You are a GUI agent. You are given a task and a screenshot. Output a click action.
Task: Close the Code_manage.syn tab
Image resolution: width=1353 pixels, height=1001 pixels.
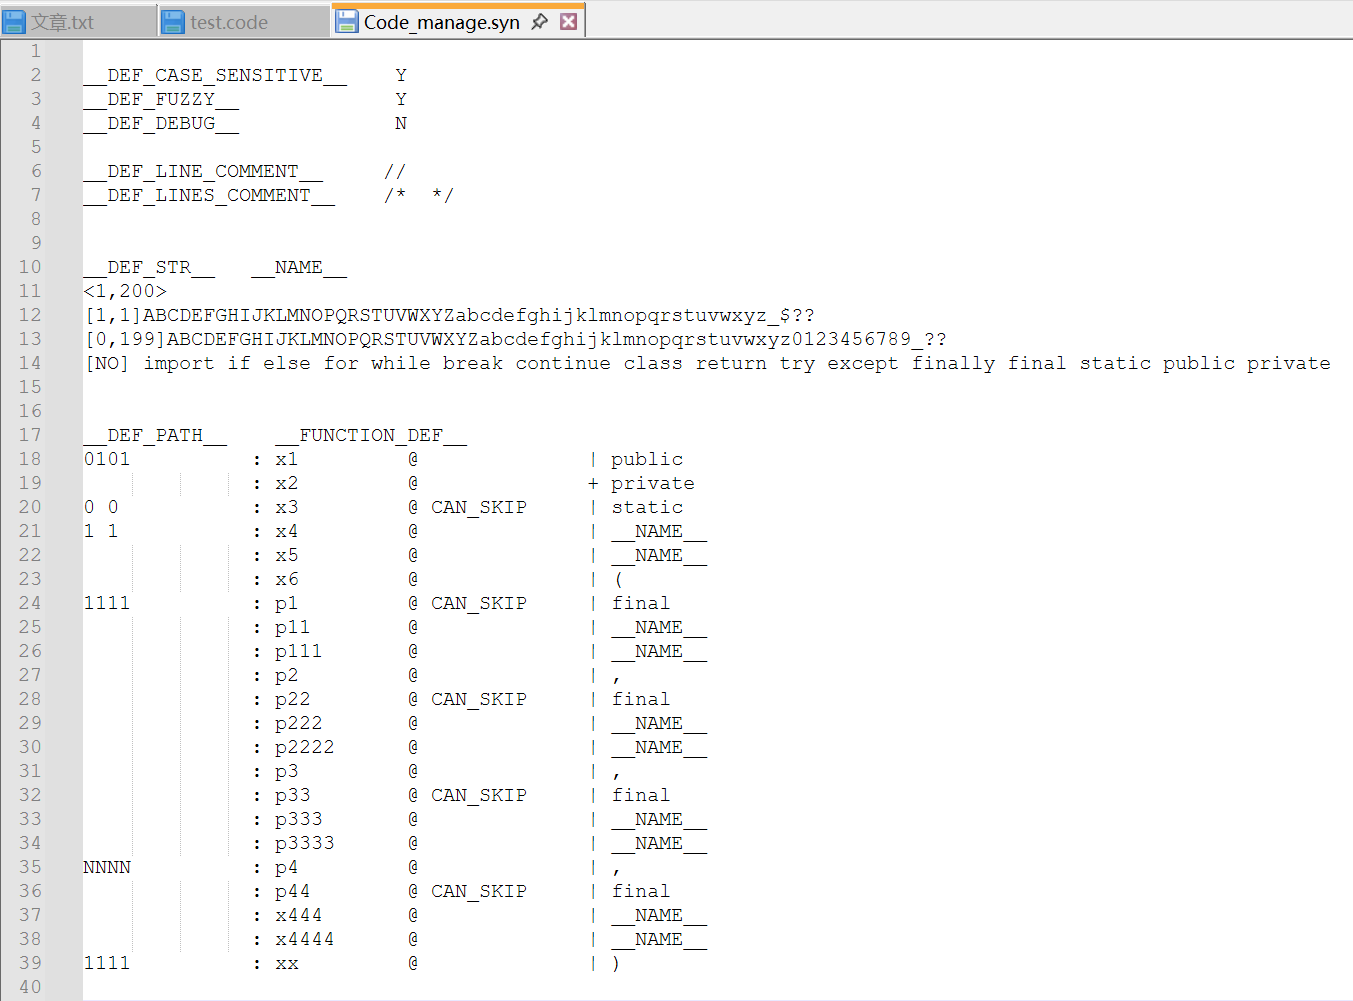(568, 22)
